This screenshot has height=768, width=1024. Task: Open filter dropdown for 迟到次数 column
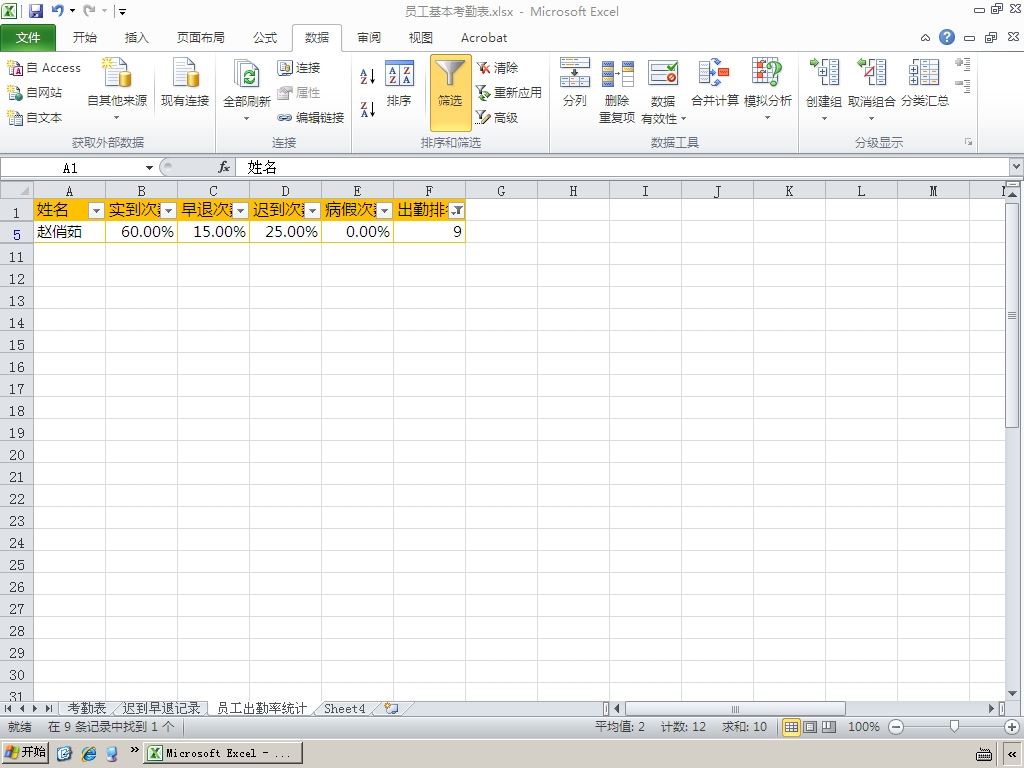pos(312,211)
